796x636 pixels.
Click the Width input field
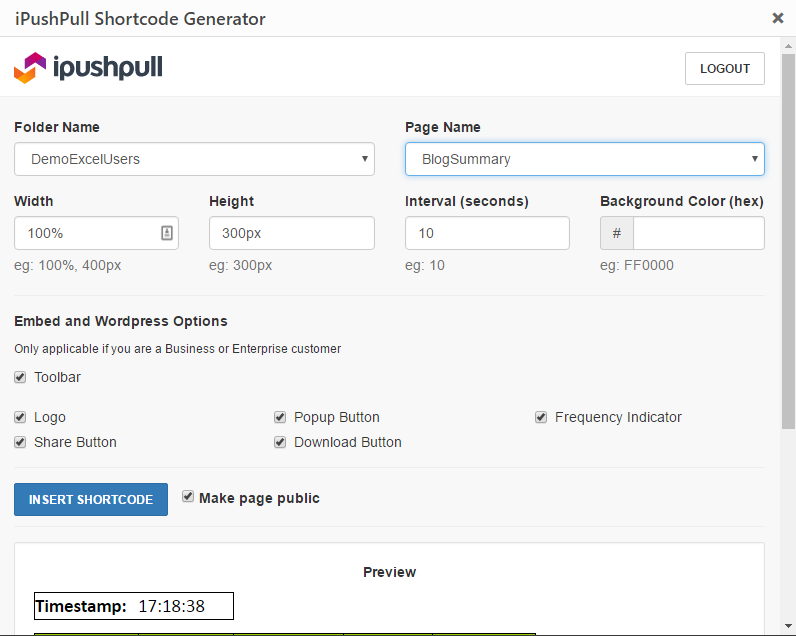tap(85, 233)
